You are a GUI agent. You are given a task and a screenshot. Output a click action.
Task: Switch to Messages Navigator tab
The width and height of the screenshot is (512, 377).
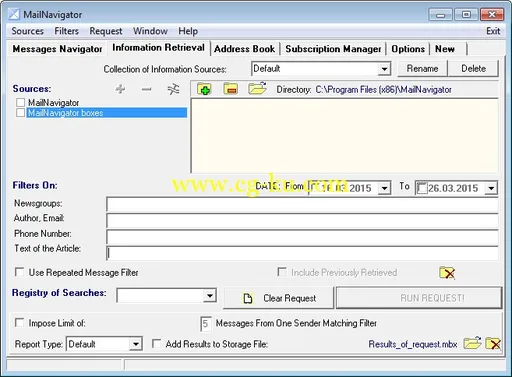coord(57,49)
